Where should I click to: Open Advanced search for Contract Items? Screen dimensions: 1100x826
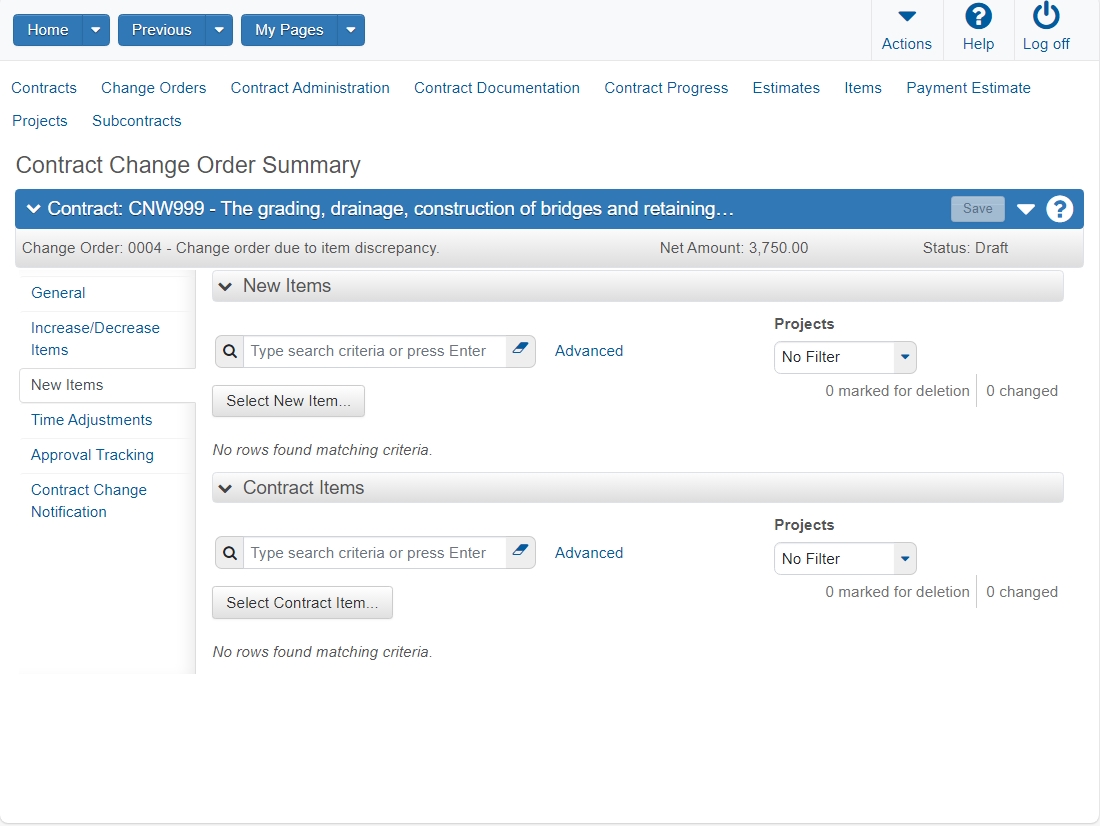589,553
